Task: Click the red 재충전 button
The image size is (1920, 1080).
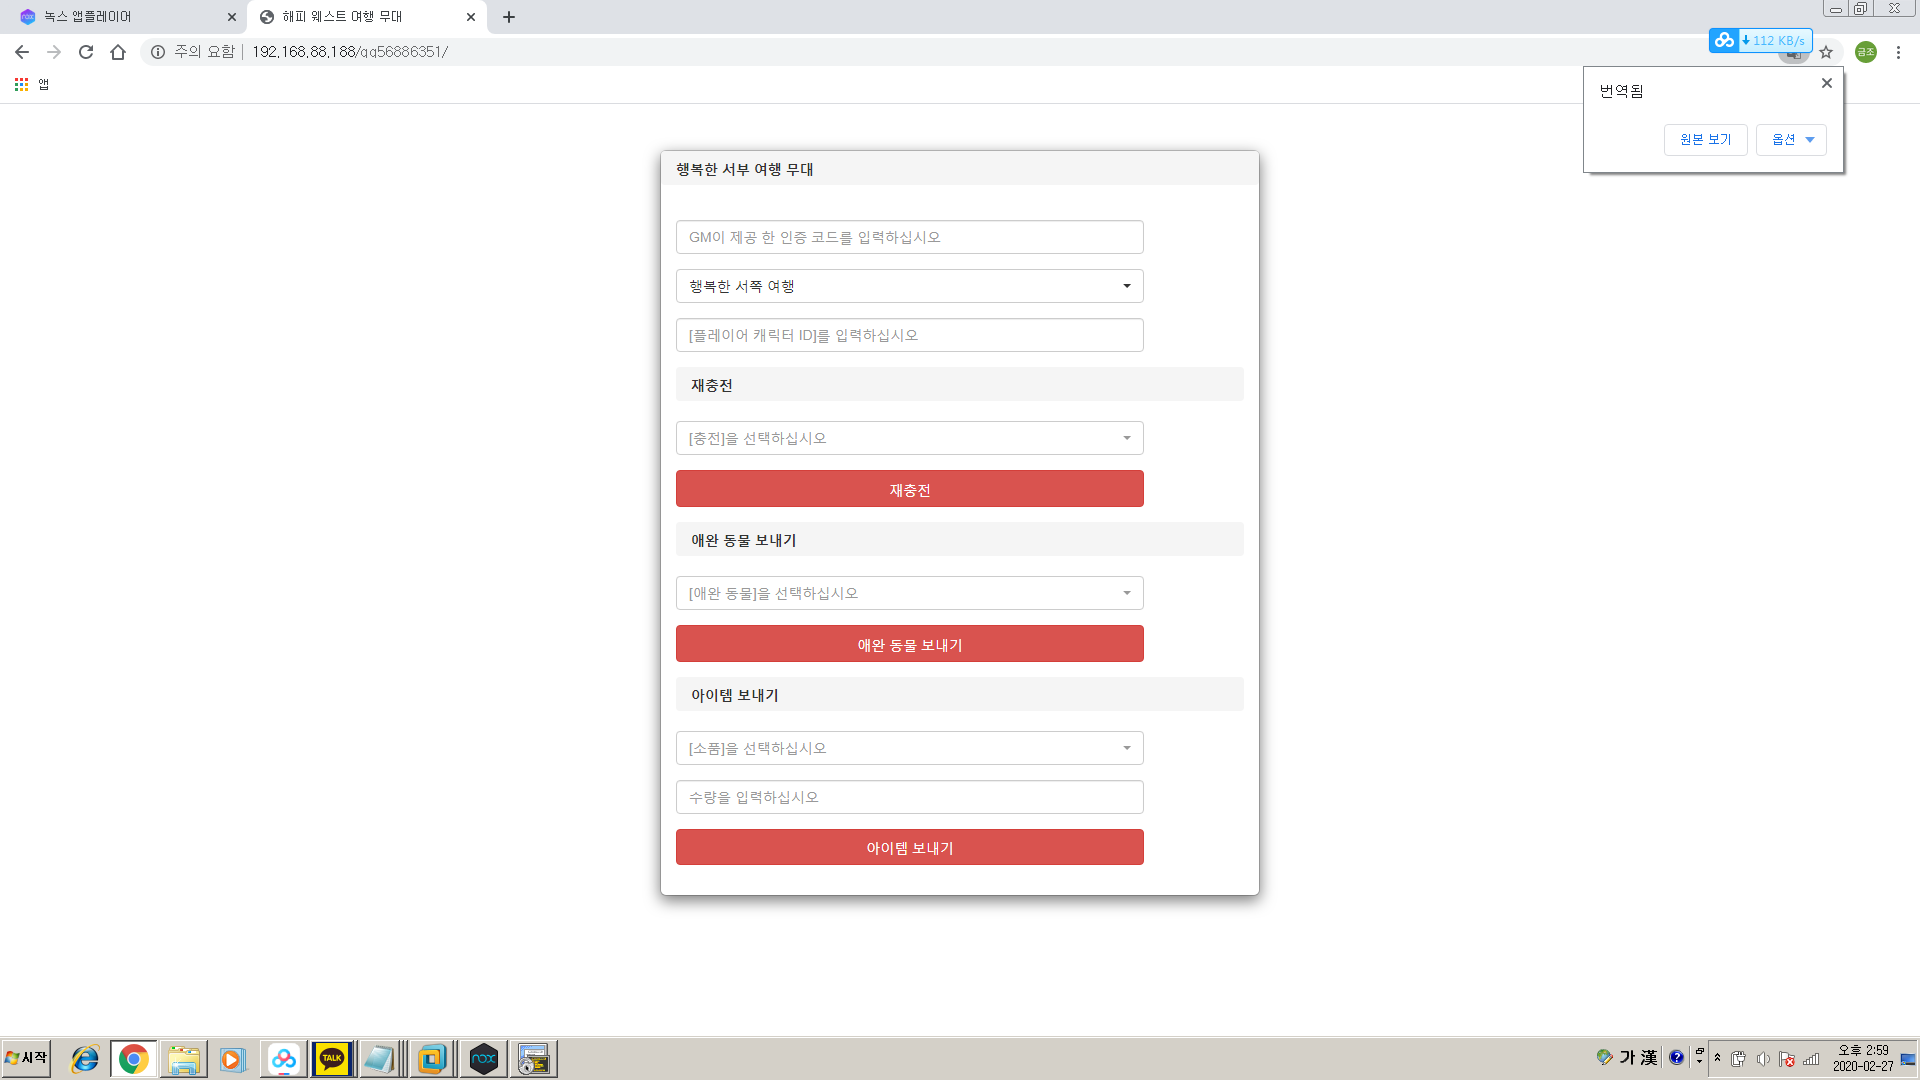Action: pyautogui.click(x=909, y=489)
